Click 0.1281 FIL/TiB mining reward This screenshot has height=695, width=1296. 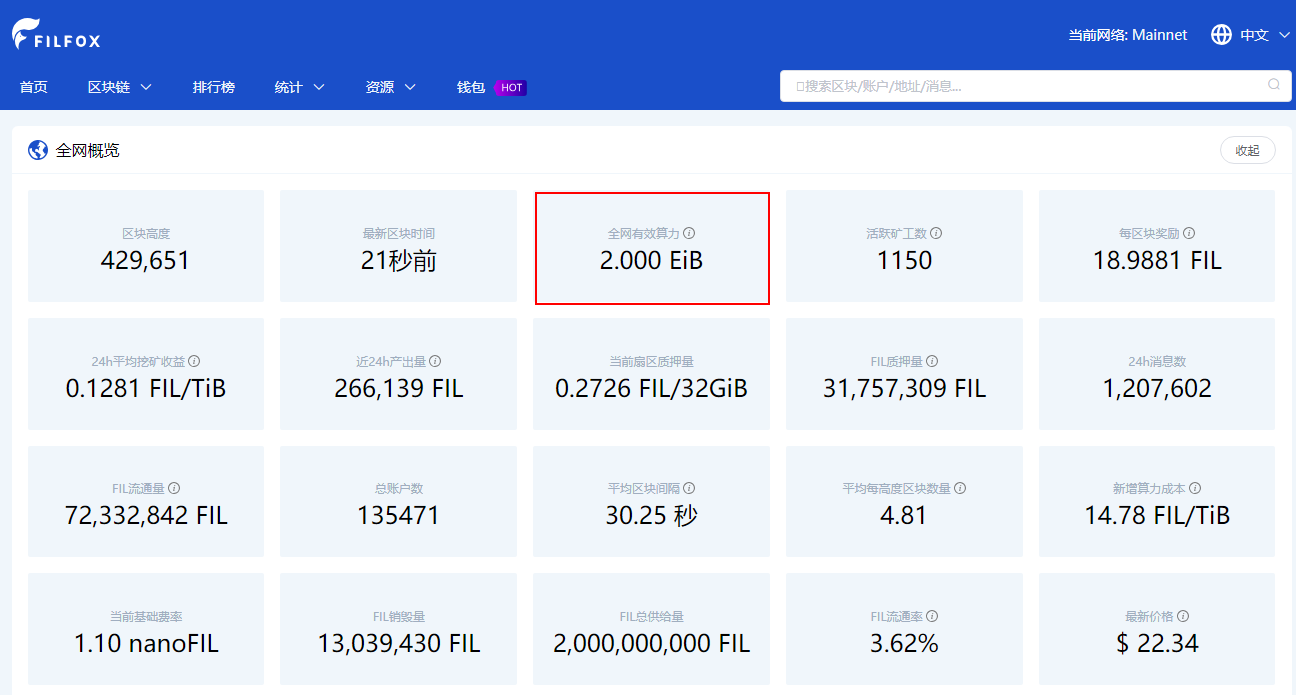146,389
